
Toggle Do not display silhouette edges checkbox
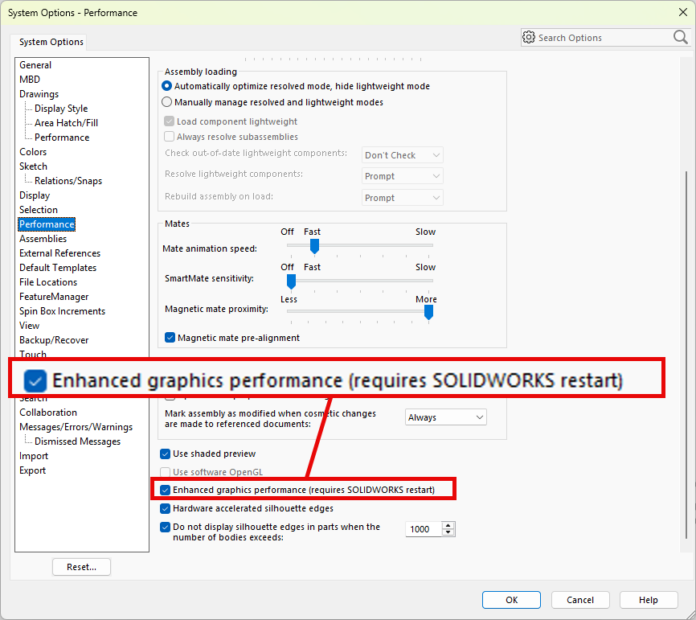(x=165, y=527)
